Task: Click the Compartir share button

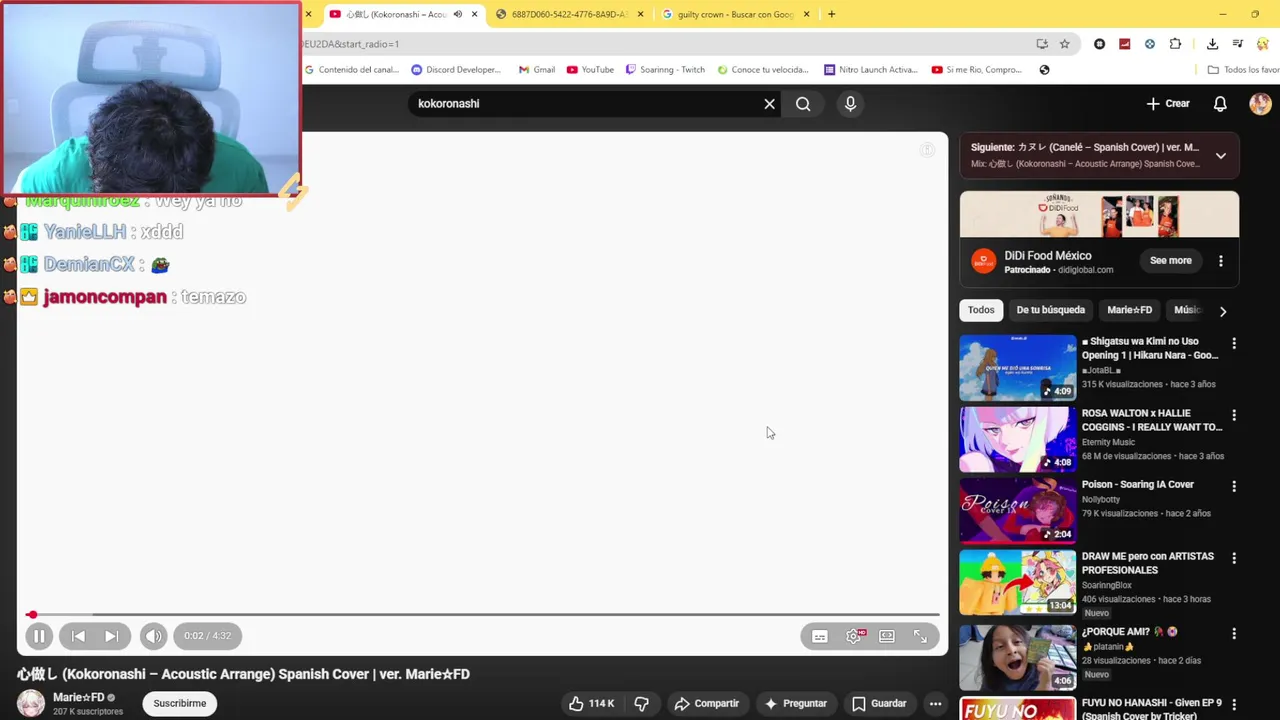Action: pos(706,704)
